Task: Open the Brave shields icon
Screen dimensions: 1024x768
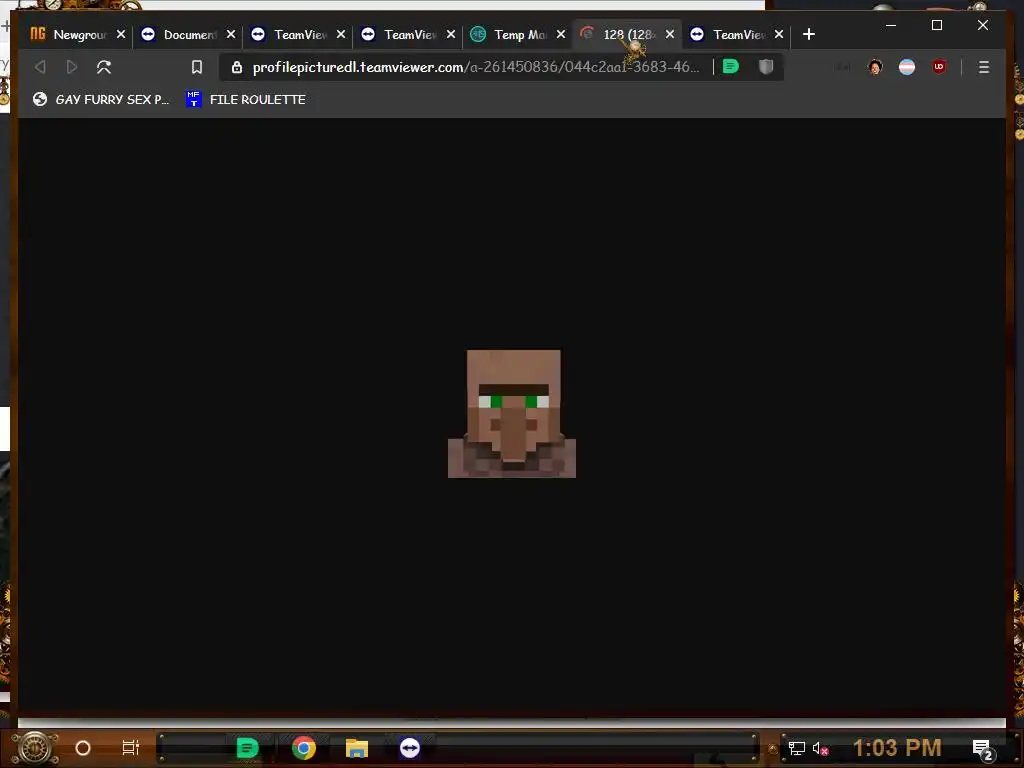Action: coord(766,67)
